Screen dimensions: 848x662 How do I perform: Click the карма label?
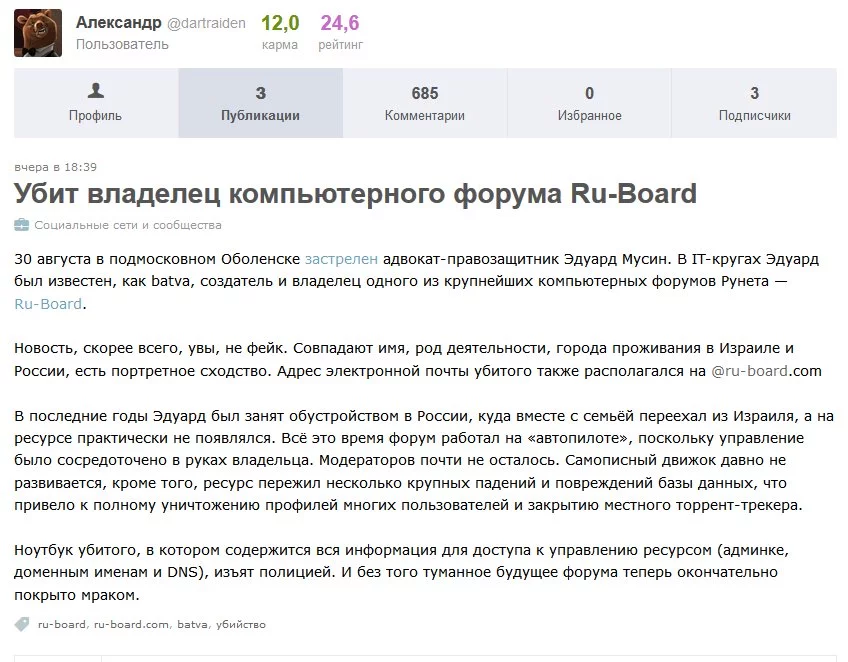tap(280, 45)
